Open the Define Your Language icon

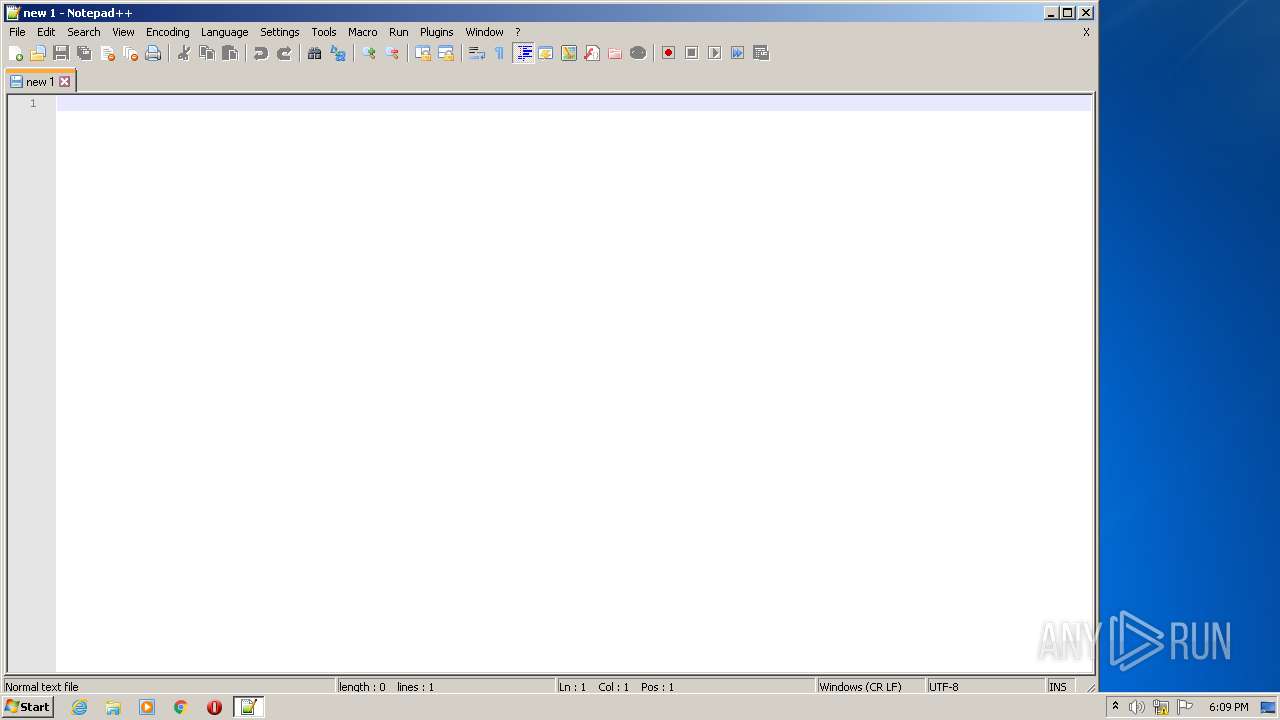tap(546, 53)
